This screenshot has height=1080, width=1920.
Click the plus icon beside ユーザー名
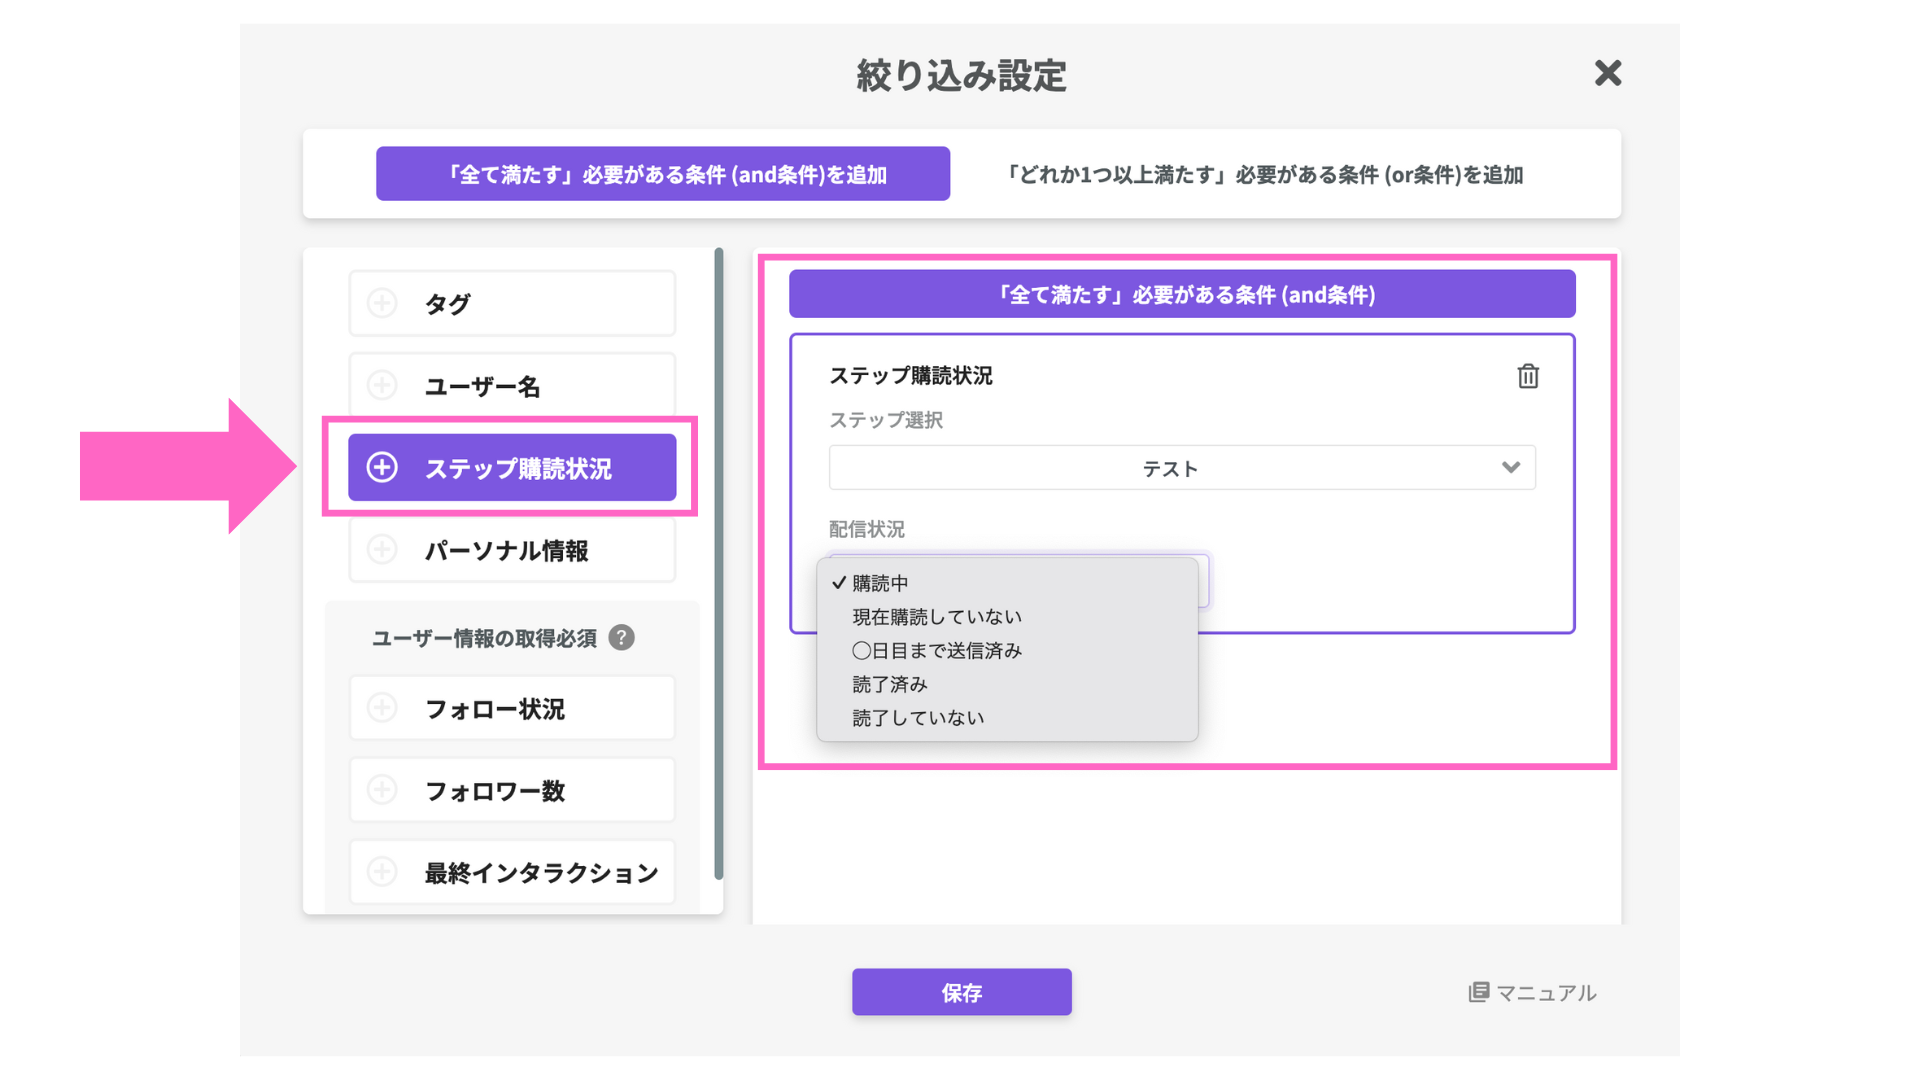point(382,385)
